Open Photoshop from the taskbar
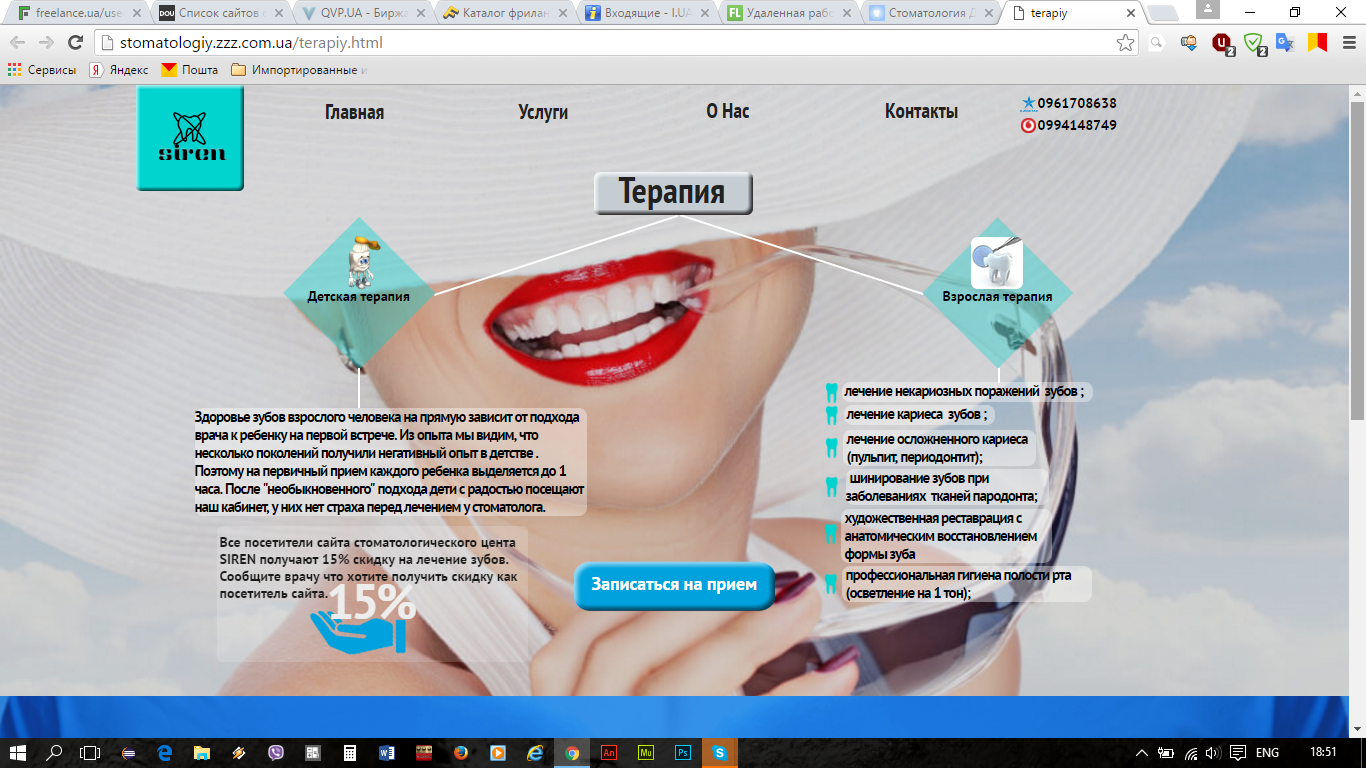The width and height of the screenshot is (1366, 768). pos(683,753)
